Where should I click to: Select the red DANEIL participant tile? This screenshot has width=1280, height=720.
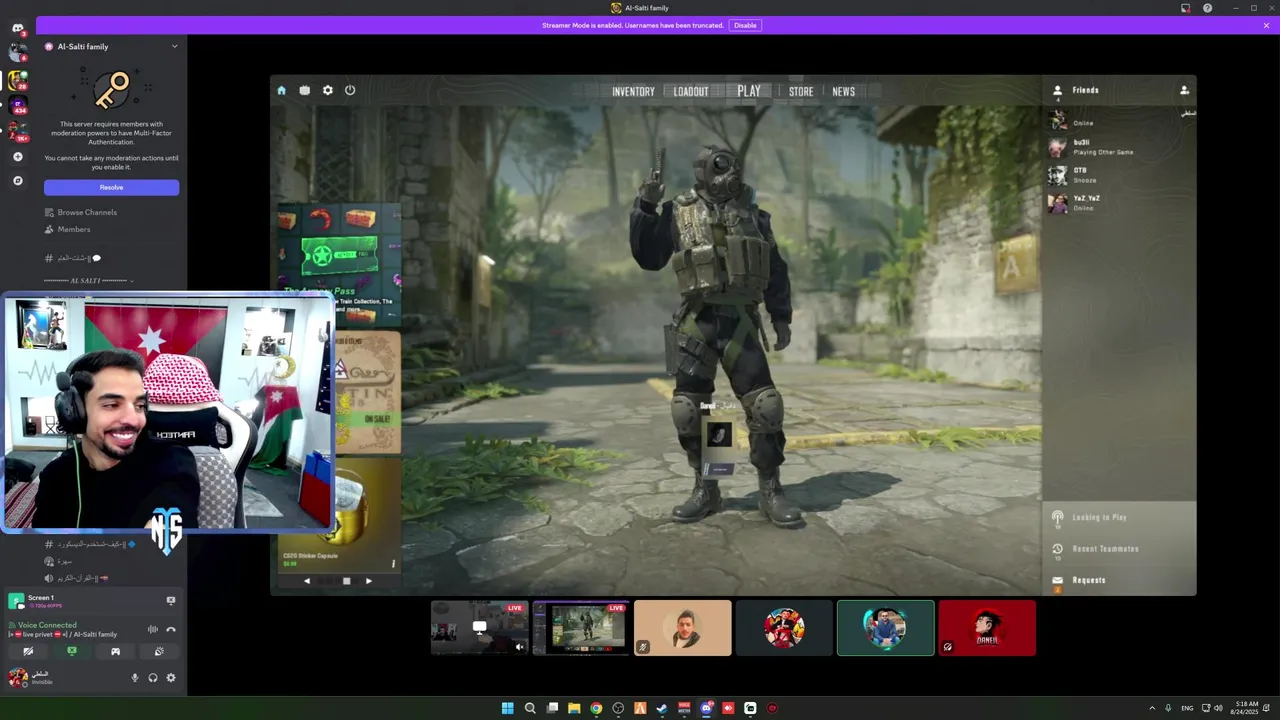point(987,628)
